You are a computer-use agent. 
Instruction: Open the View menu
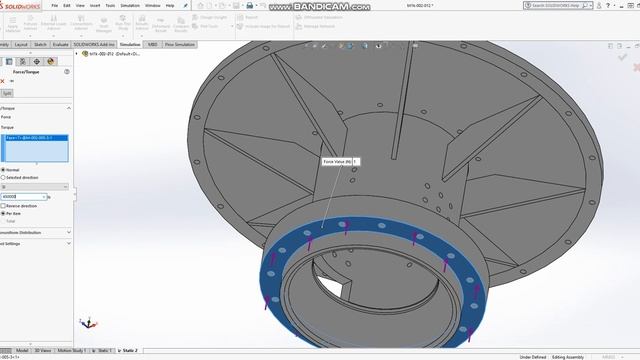pos(80,6)
